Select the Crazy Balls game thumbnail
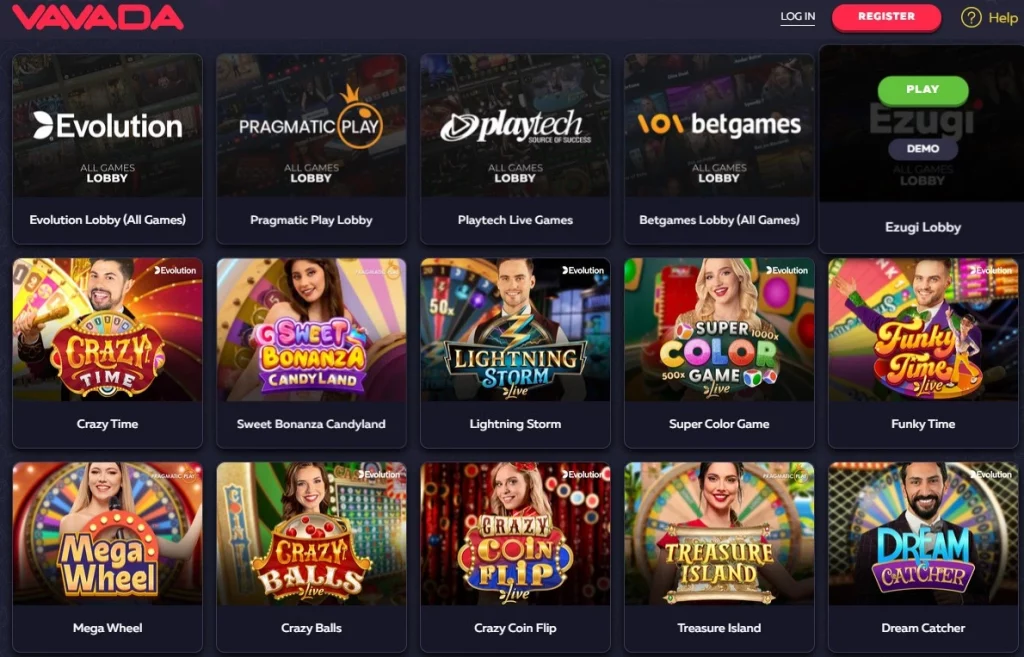 [x=311, y=534]
